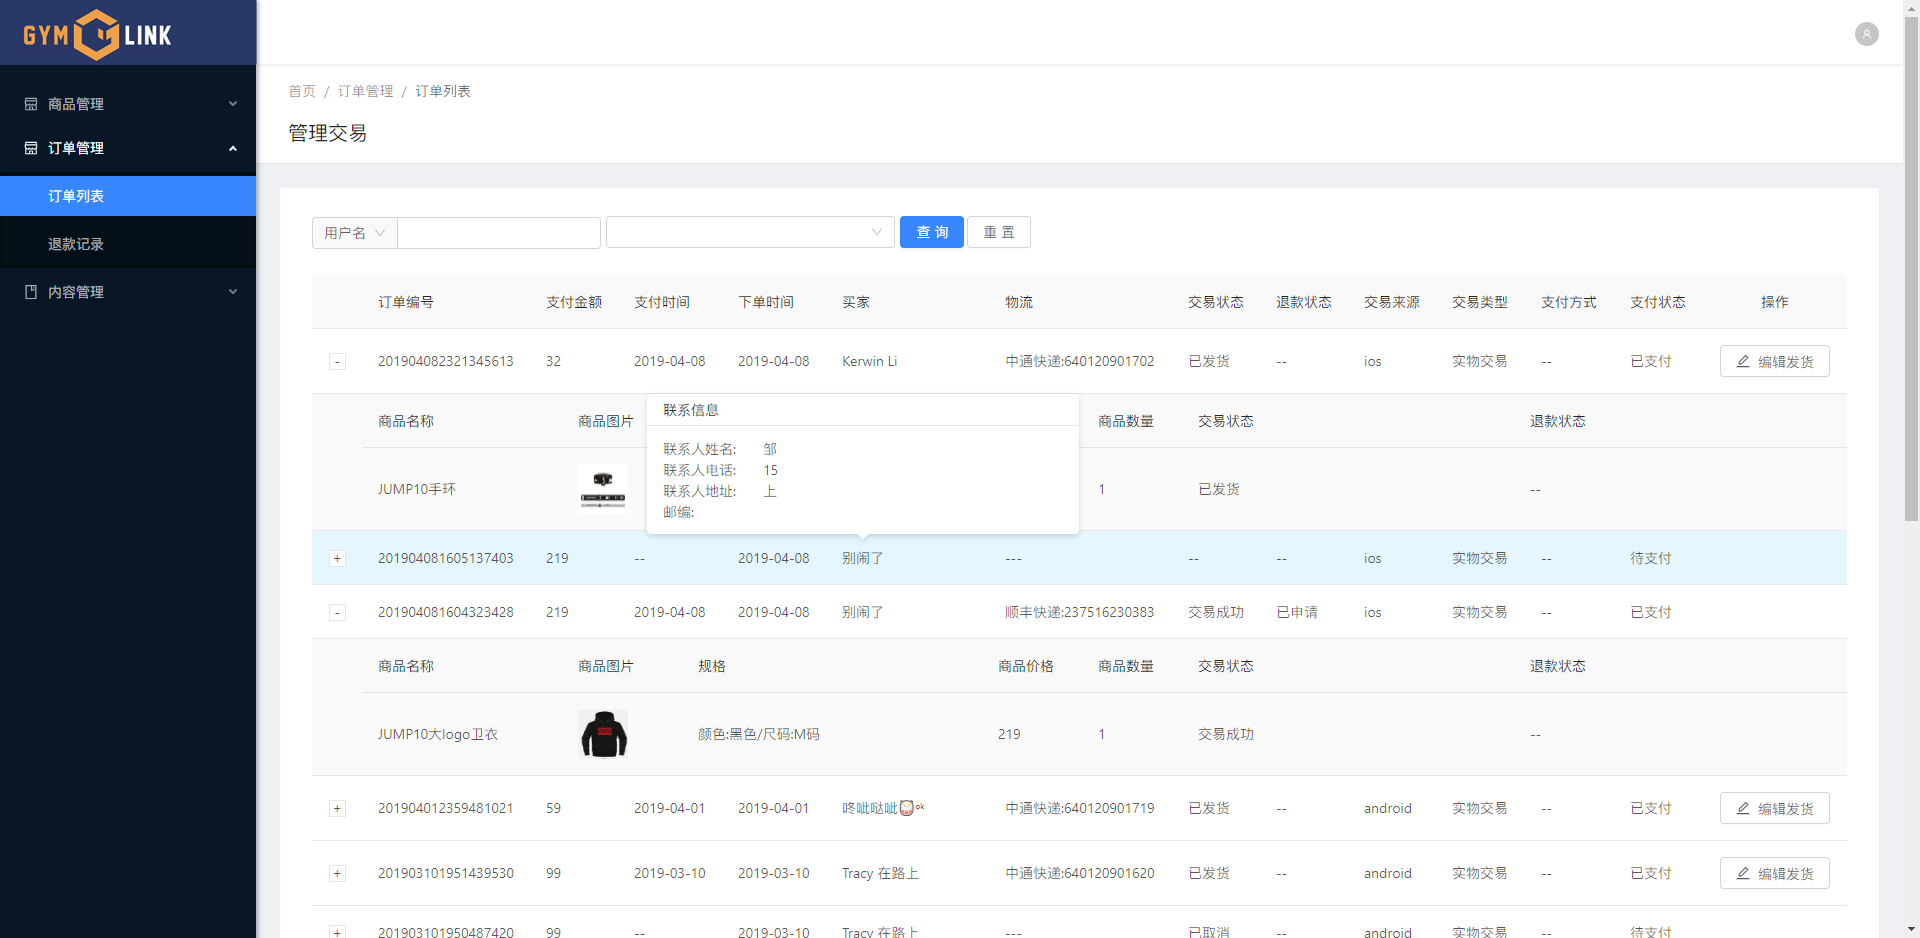Select 订单列表 in the sidebar

(128, 196)
